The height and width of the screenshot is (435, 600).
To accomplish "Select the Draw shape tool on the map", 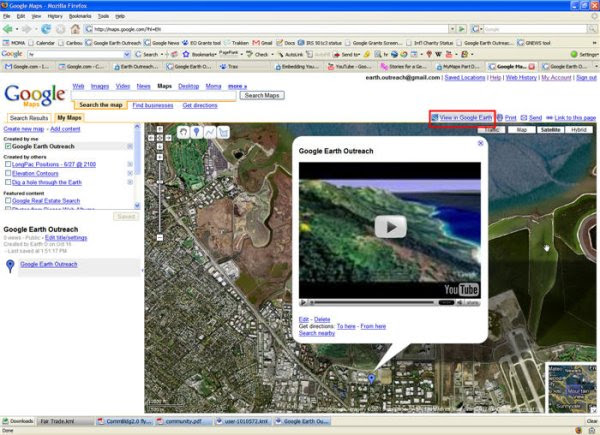I will click(x=223, y=132).
